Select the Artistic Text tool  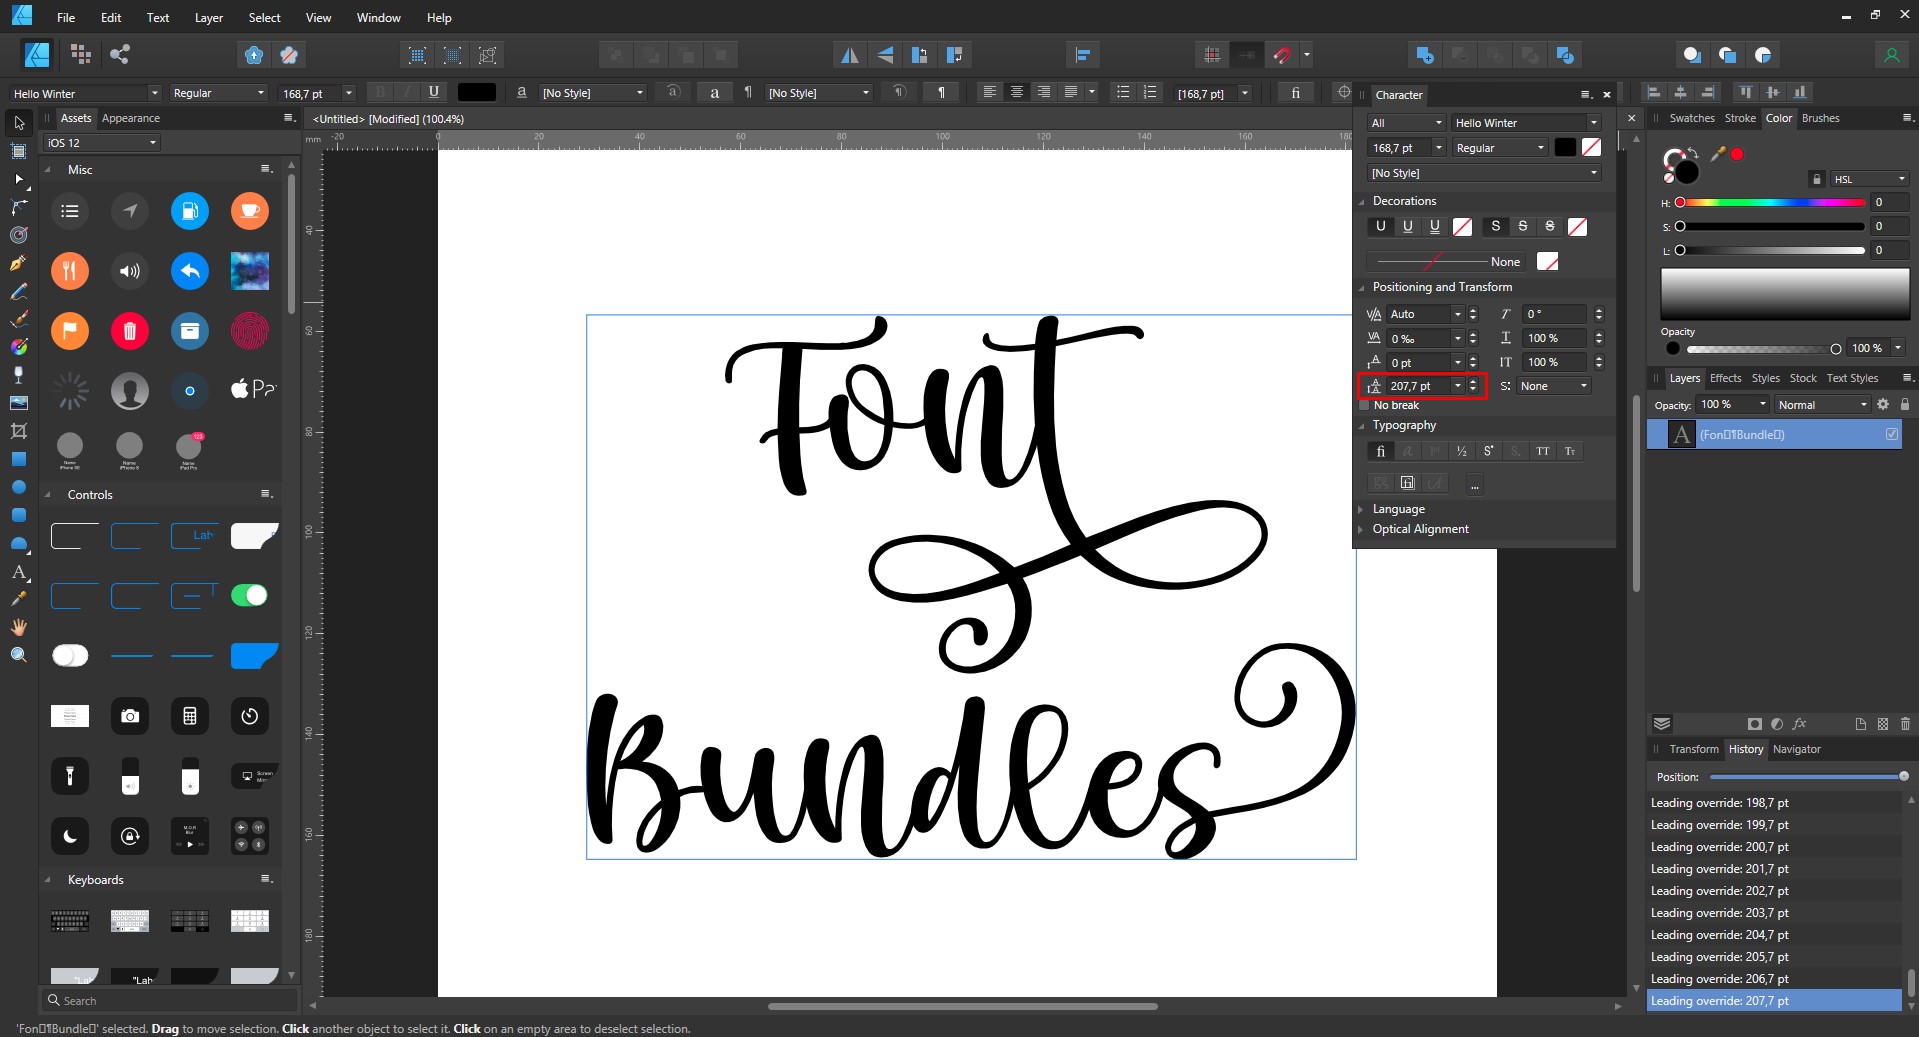click(x=19, y=572)
